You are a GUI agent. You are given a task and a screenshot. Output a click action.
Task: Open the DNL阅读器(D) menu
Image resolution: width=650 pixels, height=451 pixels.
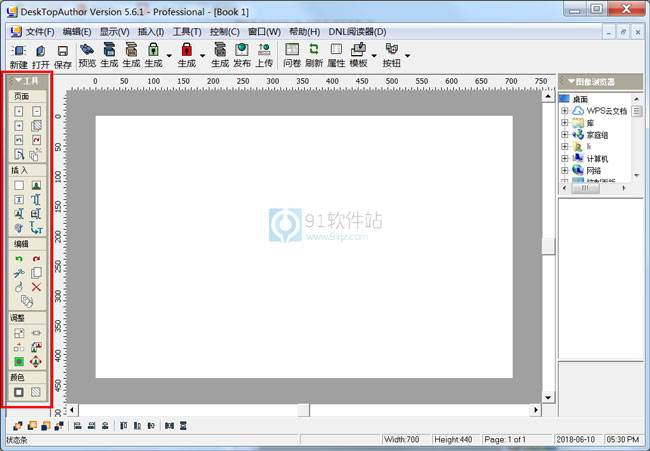pyautogui.click(x=355, y=31)
